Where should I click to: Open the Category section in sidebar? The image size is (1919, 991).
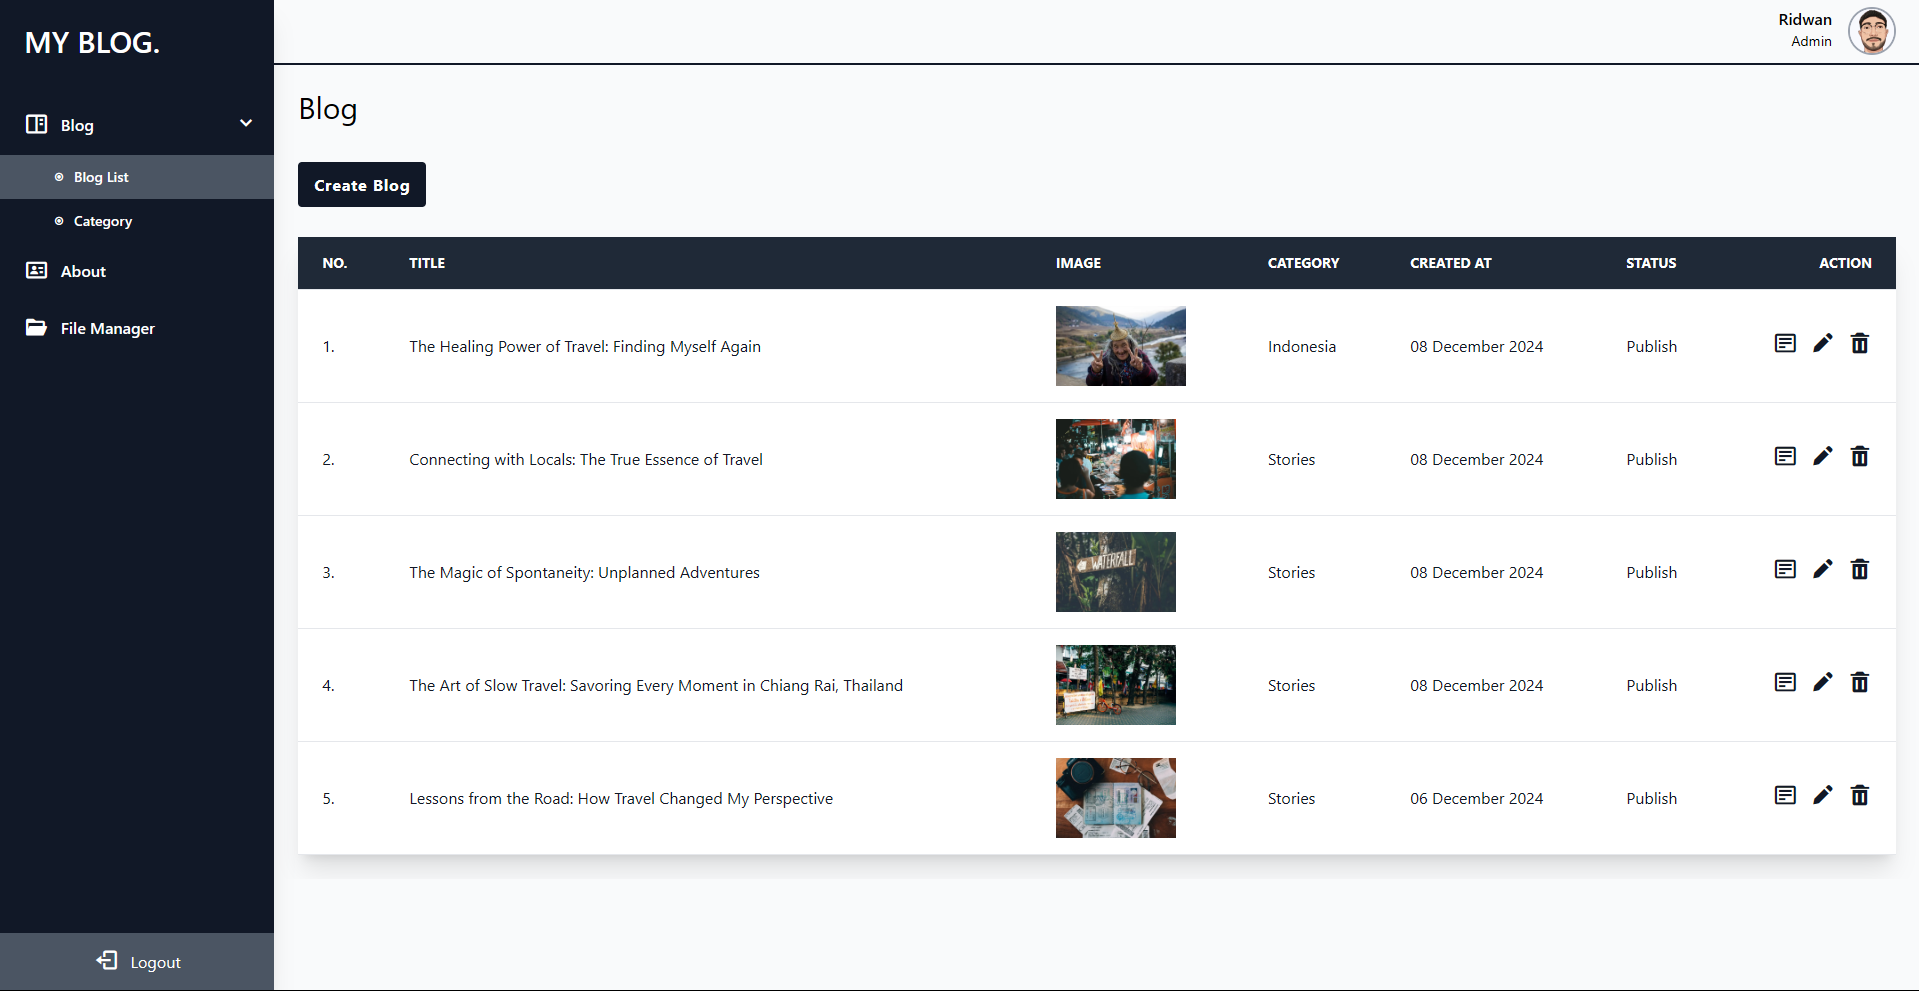(x=102, y=221)
